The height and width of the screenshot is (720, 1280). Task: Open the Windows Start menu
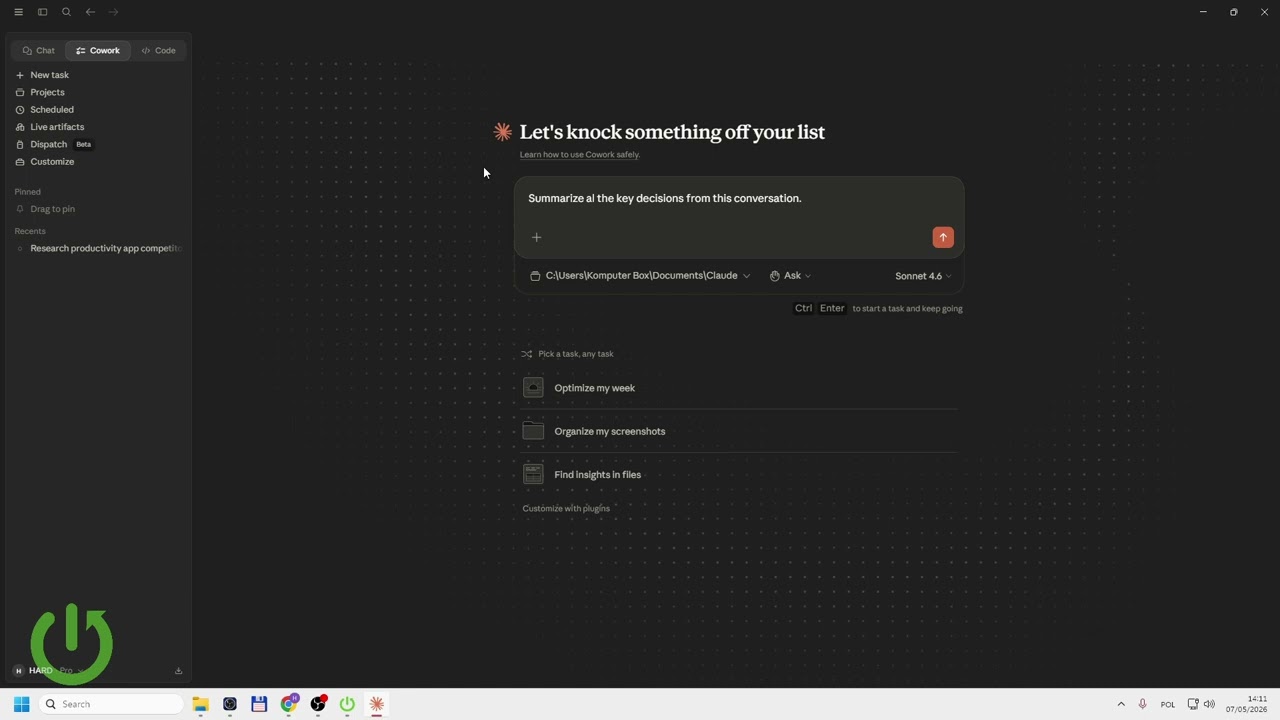[x=22, y=704]
